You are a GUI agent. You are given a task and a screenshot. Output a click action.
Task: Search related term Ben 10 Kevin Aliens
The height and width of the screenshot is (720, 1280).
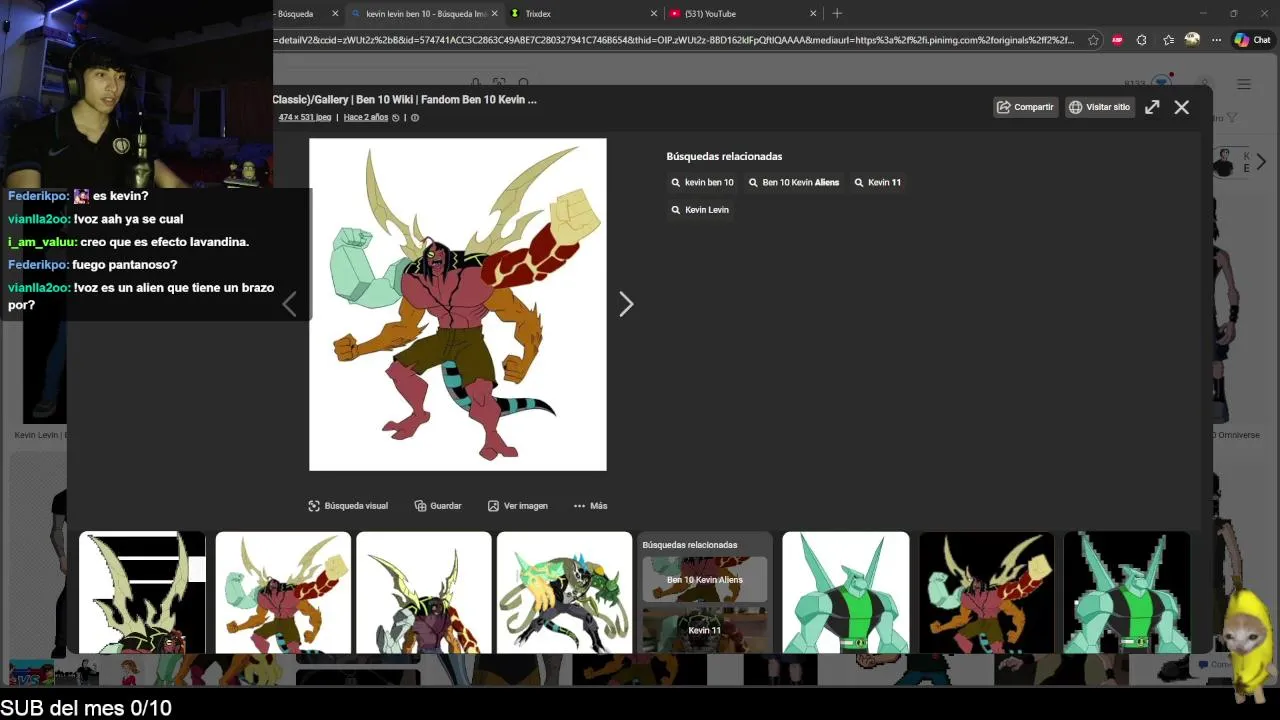(794, 183)
